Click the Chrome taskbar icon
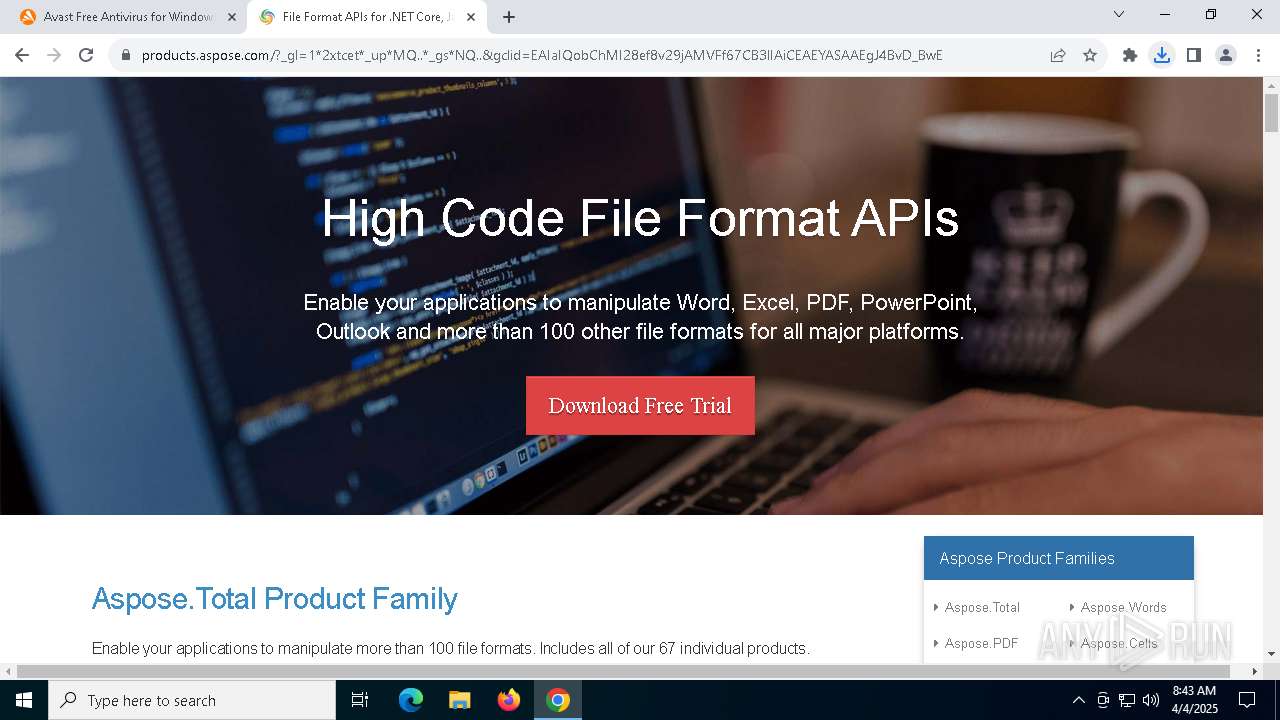 click(x=558, y=700)
